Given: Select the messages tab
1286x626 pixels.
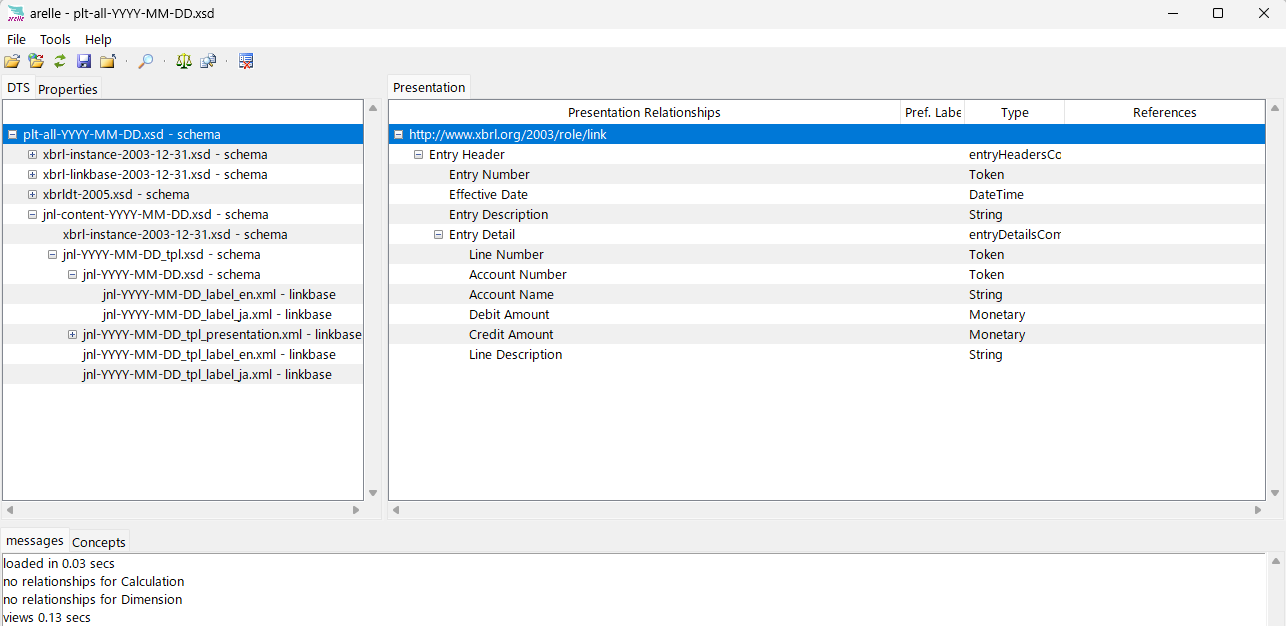Looking at the screenshot, I should click(x=35, y=540).
